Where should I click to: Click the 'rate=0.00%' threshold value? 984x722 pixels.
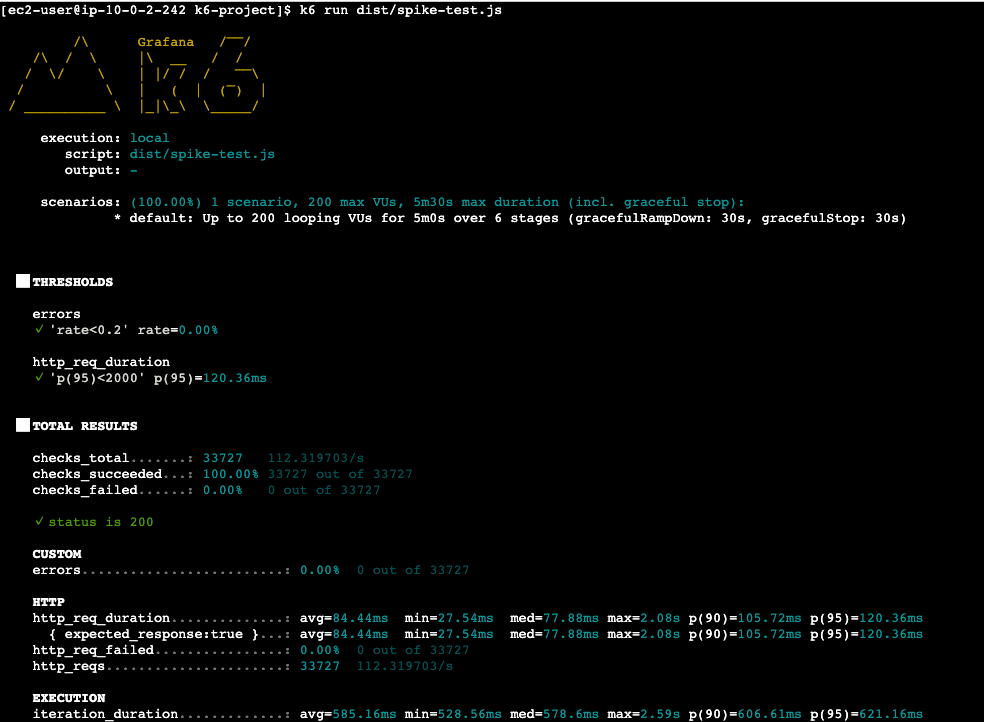pyautogui.click(x=178, y=330)
